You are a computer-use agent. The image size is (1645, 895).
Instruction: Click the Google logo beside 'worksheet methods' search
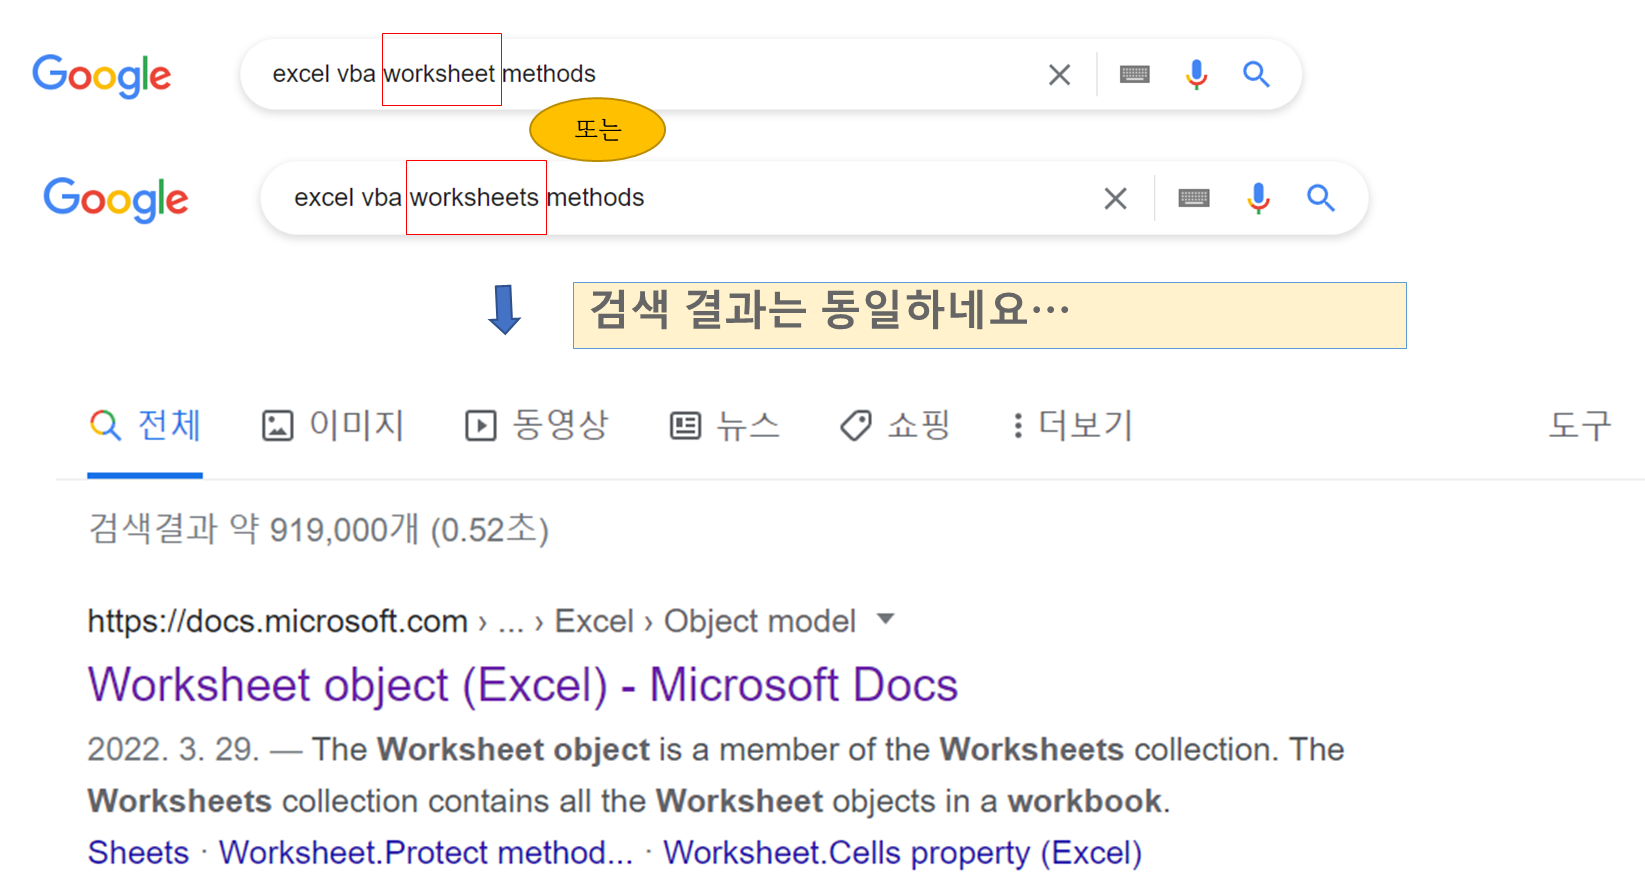[102, 76]
